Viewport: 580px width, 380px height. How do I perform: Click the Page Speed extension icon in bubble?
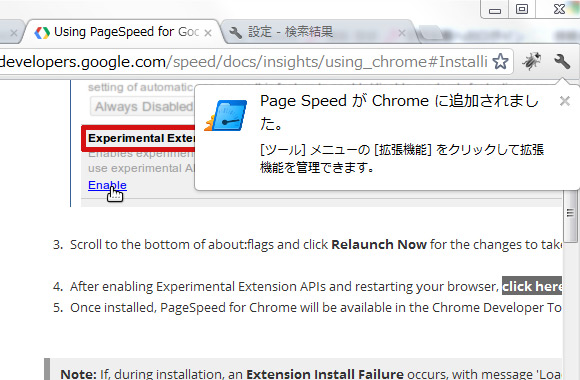pyautogui.click(x=226, y=115)
